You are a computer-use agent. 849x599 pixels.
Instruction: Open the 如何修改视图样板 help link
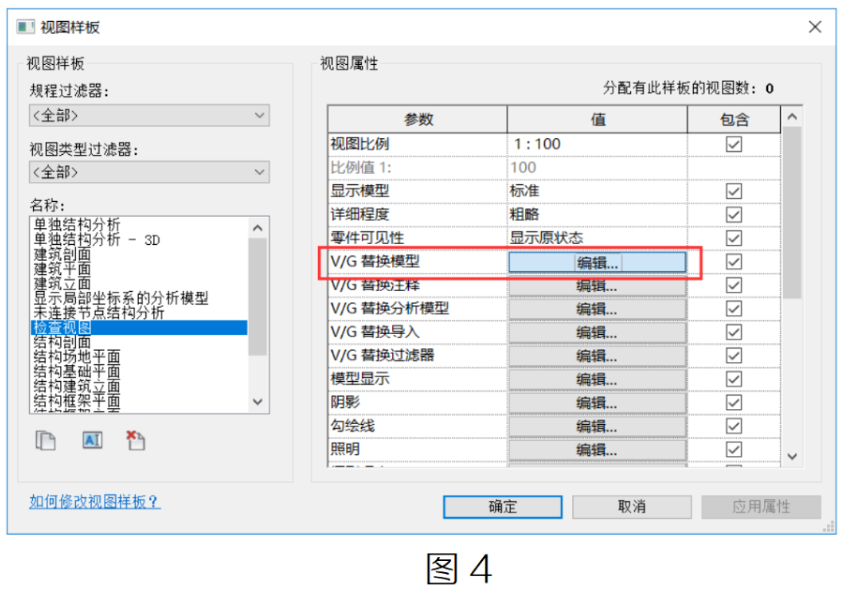95,502
